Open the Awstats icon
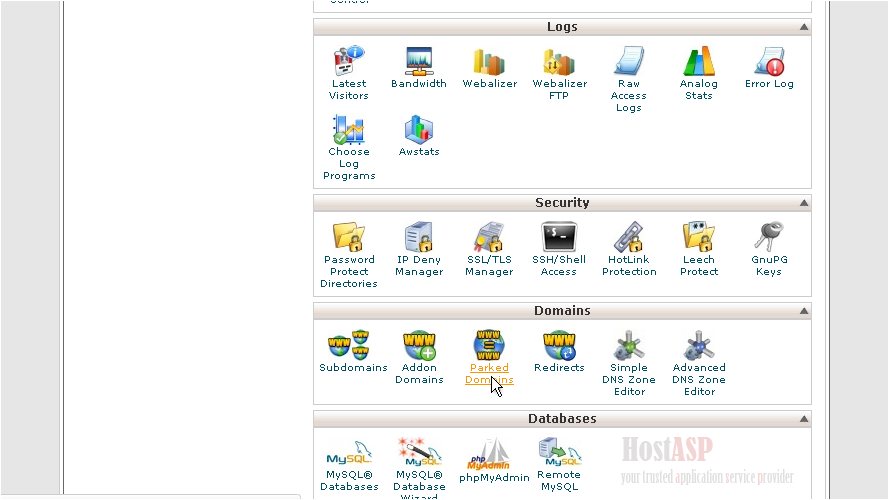The width and height of the screenshot is (889, 500). 419,130
